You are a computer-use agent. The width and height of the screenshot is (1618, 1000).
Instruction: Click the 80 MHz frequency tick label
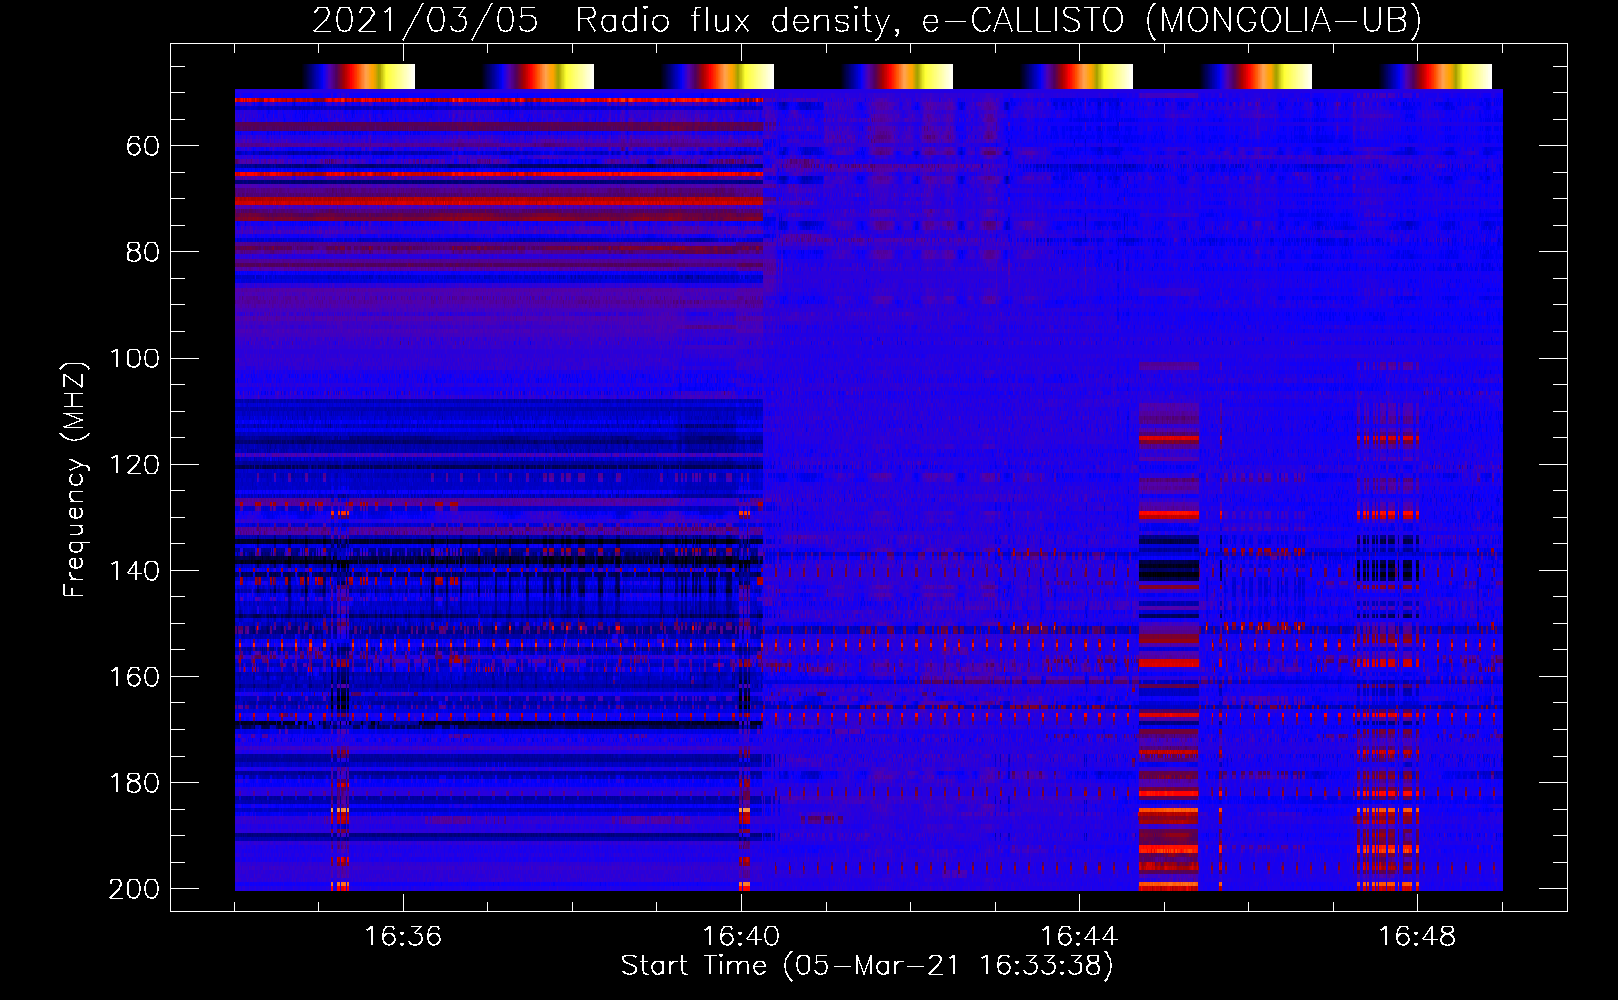[143, 252]
